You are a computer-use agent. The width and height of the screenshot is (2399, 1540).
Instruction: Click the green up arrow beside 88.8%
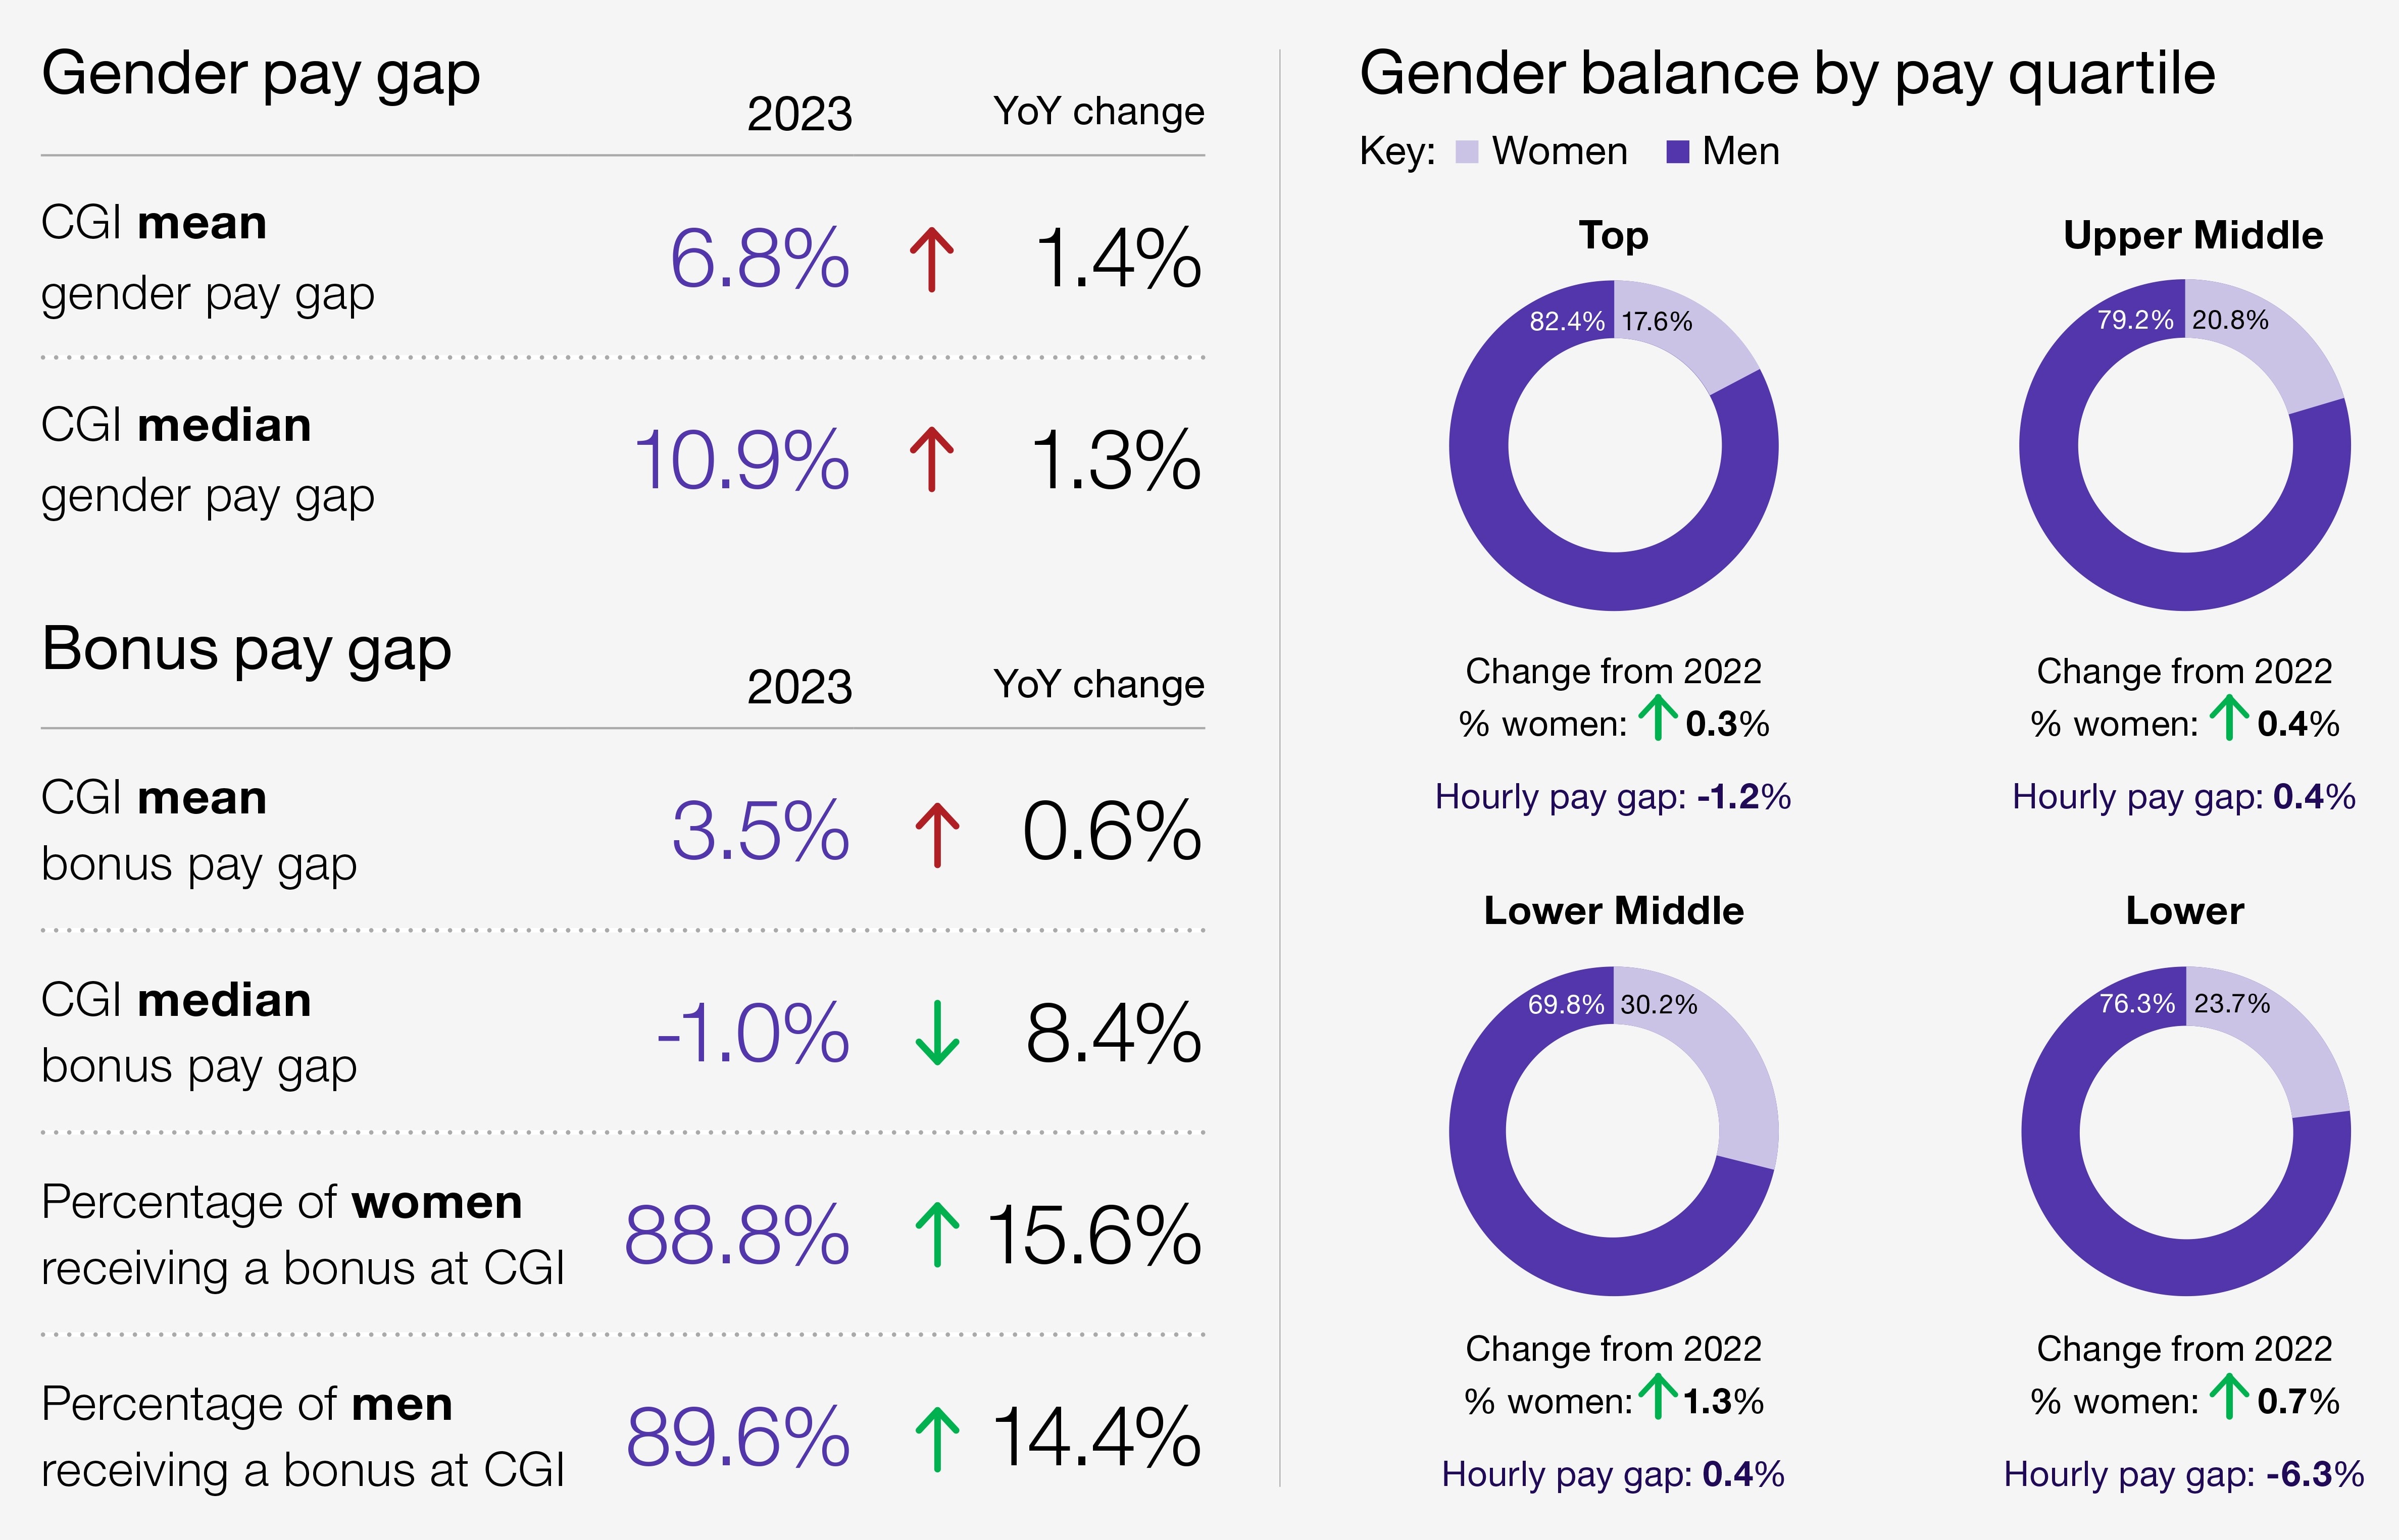click(937, 1234)
